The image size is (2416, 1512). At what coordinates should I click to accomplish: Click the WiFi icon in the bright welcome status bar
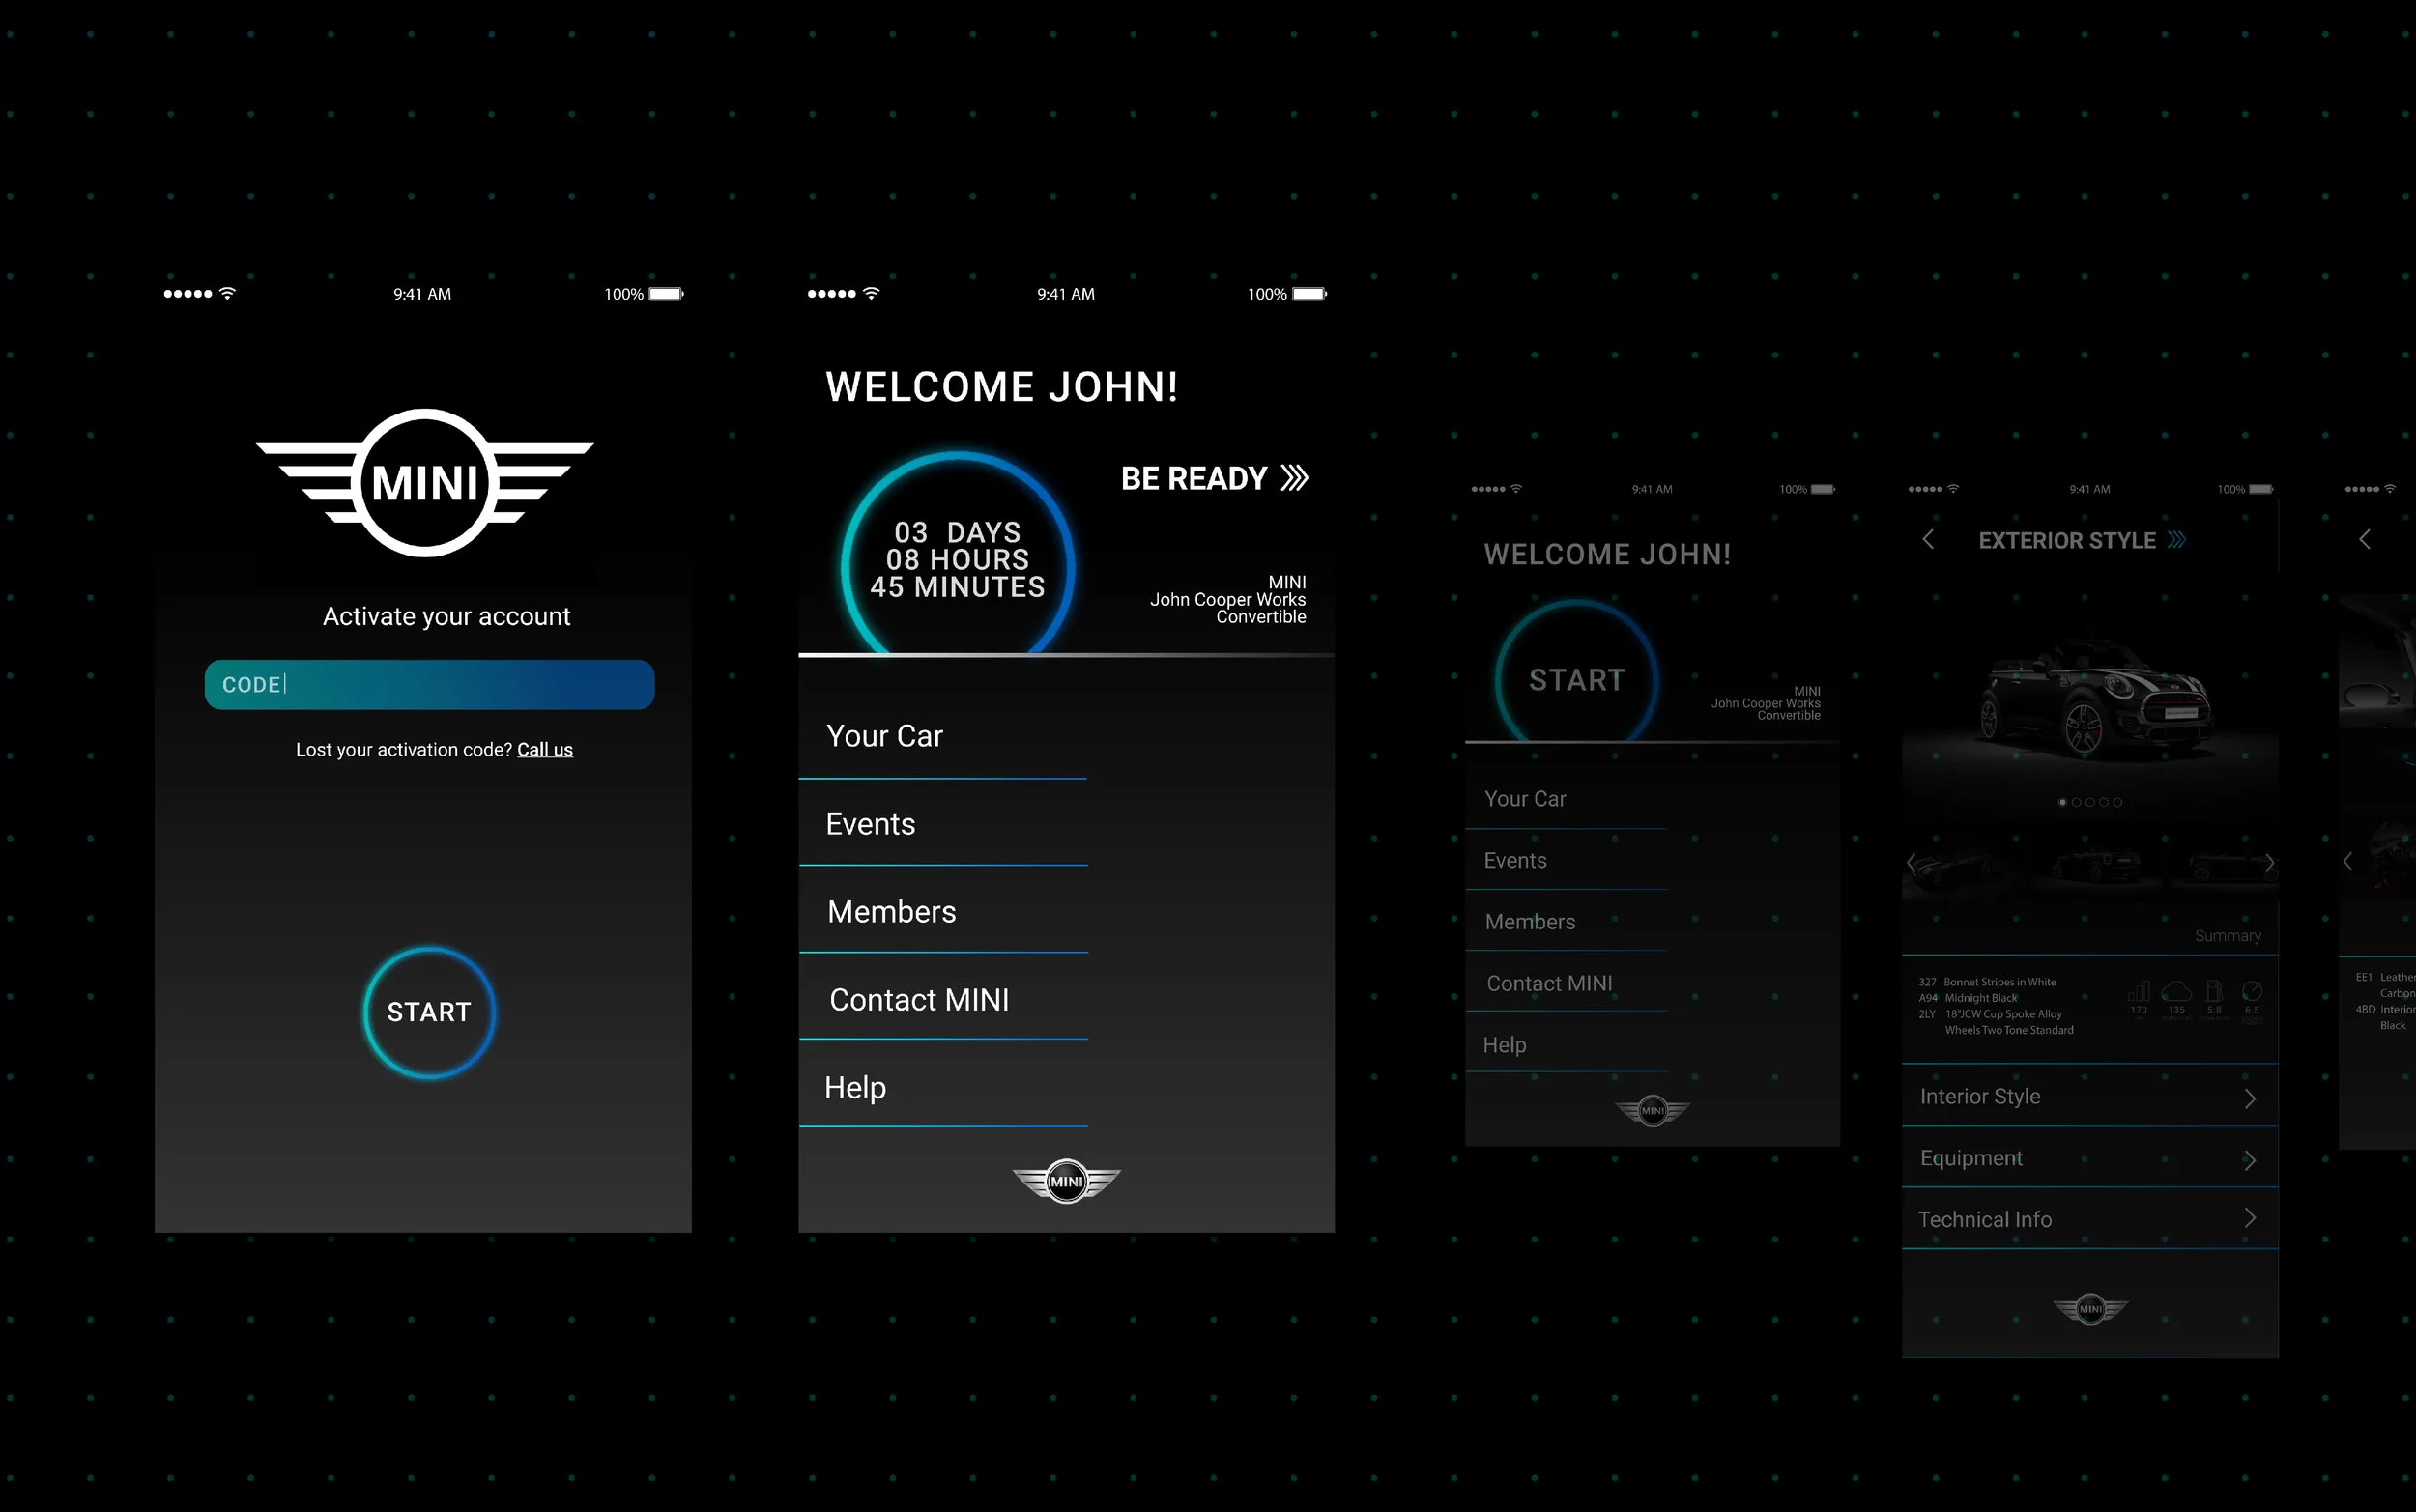[871, 293]
